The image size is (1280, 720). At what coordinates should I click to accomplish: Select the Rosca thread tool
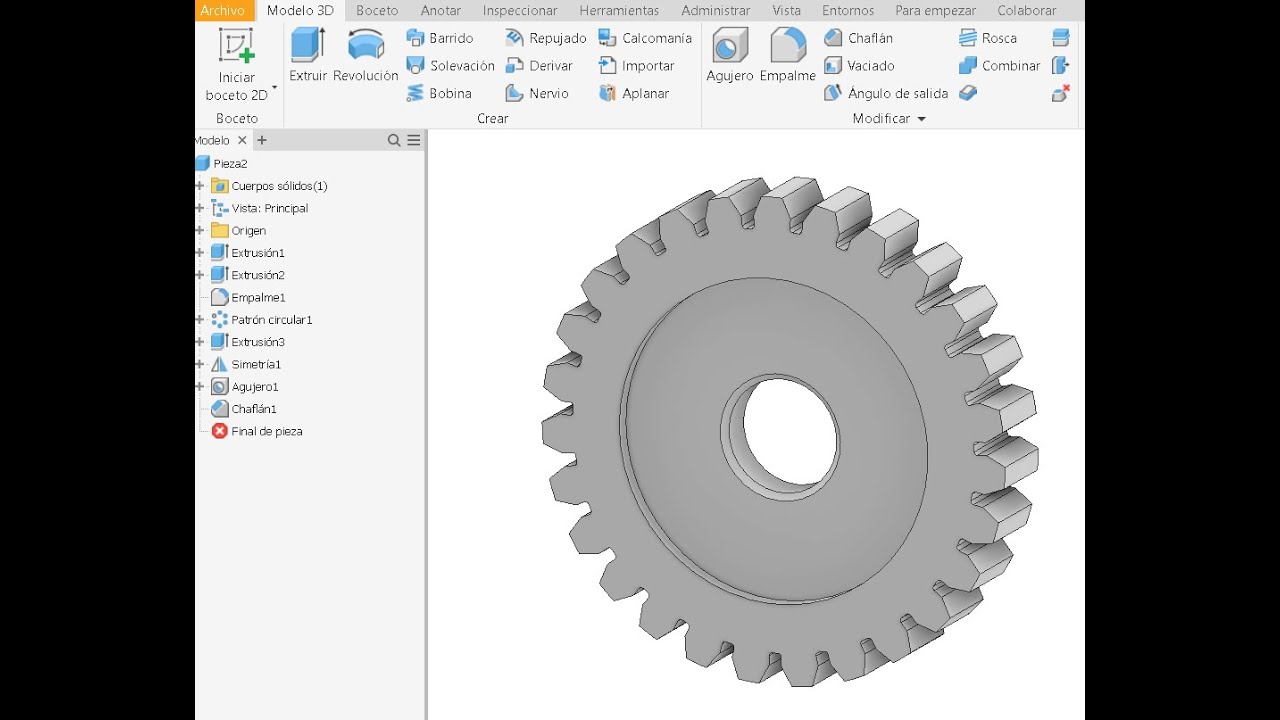988,38
